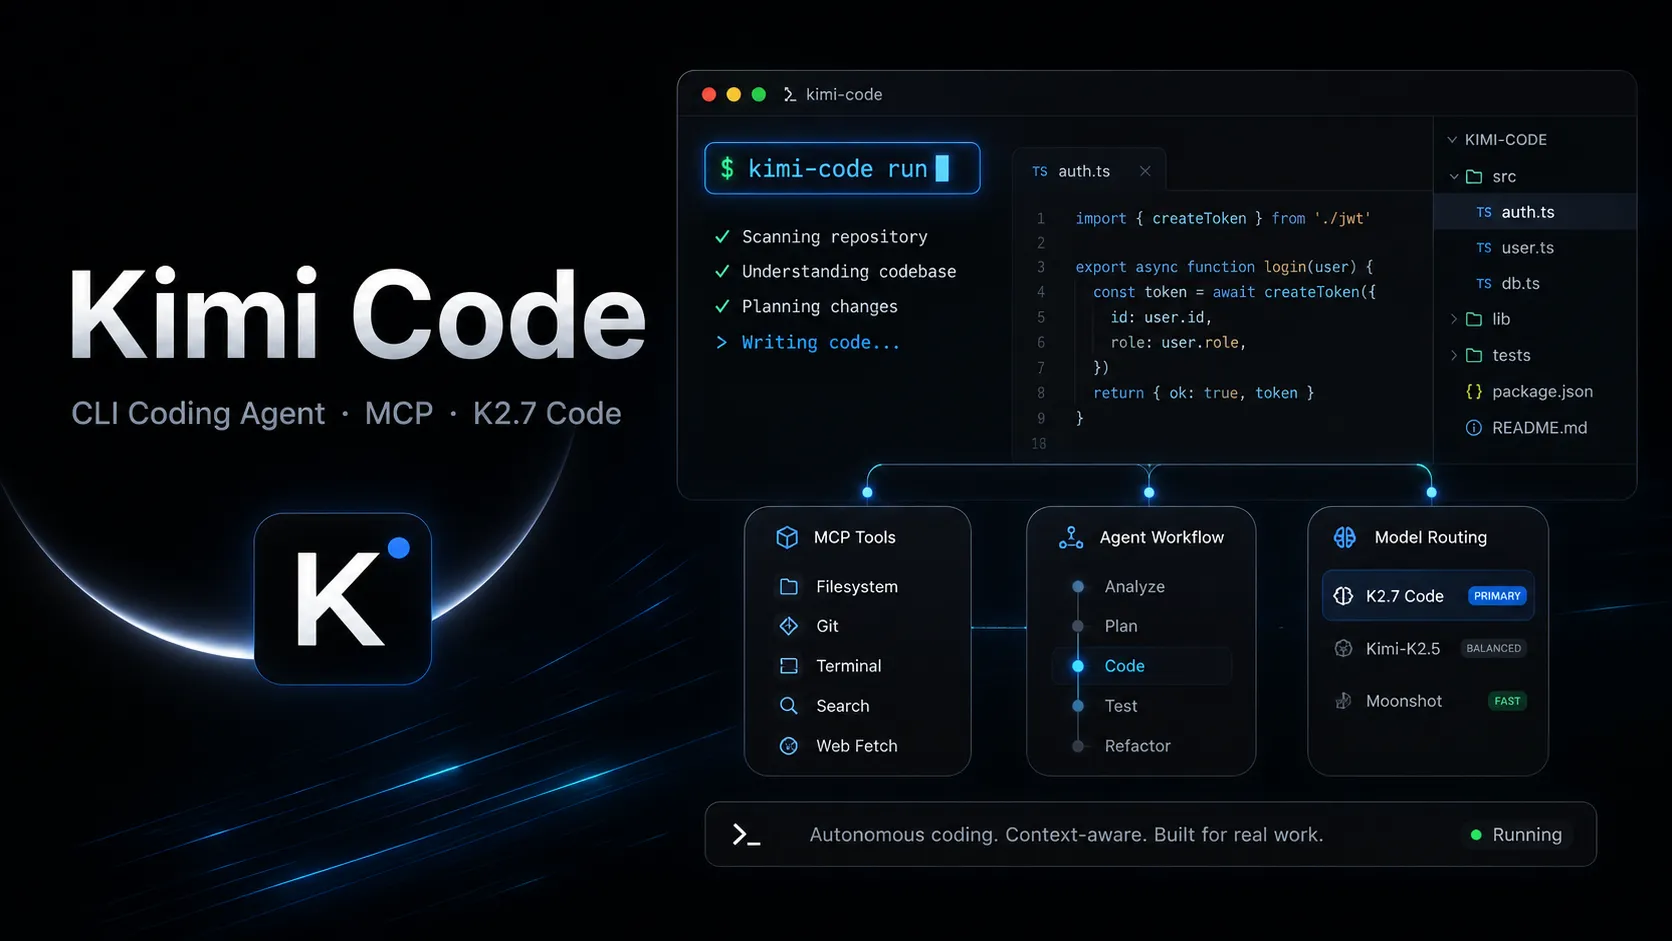
Task: Click the 'return { ok: true, token }' line
Action: pyautogui.click(x=1203, y=393)
